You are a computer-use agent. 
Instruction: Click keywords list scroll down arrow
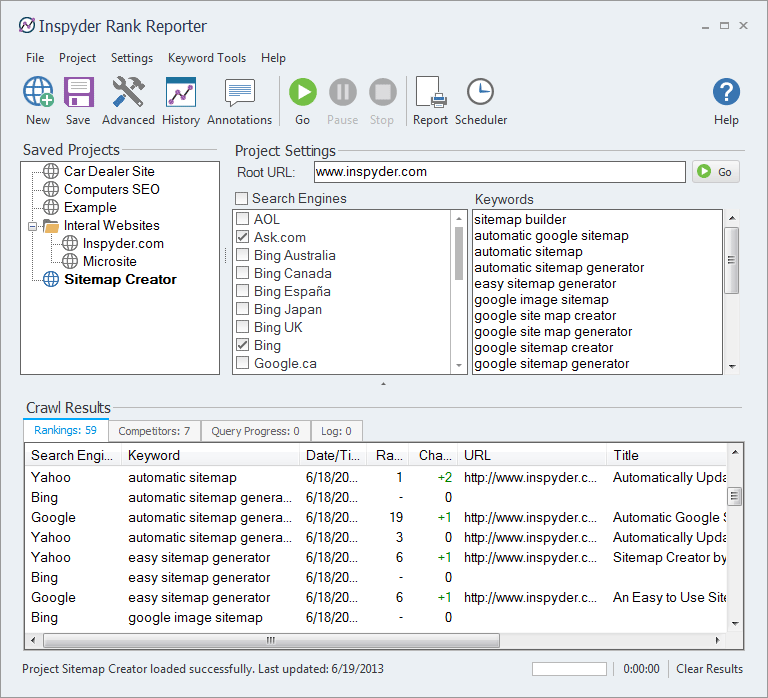pyautogui.click(x=732, y=366)
